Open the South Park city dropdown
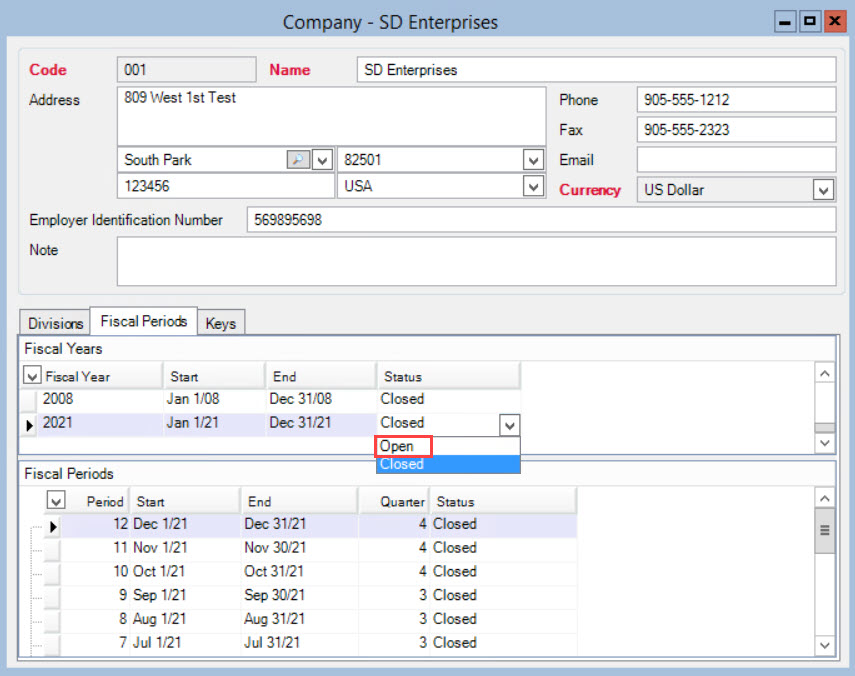Screen dimensions: 855x676 (322, 160)
